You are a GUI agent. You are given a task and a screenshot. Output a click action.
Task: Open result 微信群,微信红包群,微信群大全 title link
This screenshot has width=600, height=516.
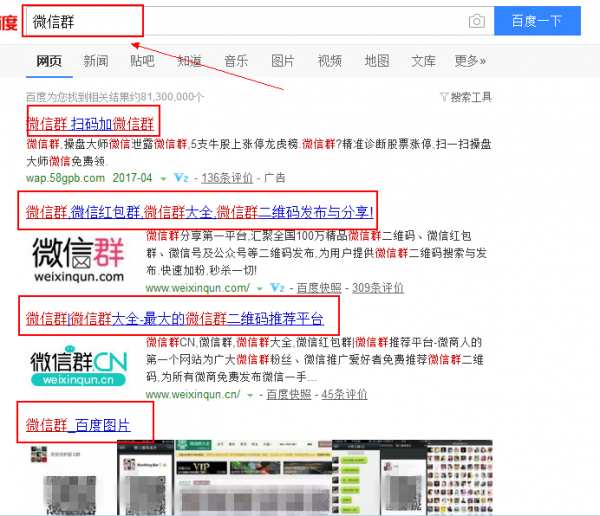[x=200, y=212]
